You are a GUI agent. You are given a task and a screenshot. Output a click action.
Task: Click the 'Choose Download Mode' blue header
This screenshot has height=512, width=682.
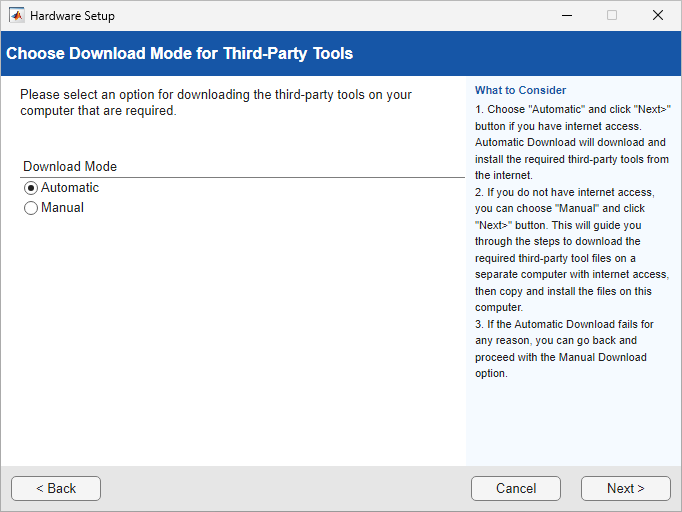click(x=180, y=53)
